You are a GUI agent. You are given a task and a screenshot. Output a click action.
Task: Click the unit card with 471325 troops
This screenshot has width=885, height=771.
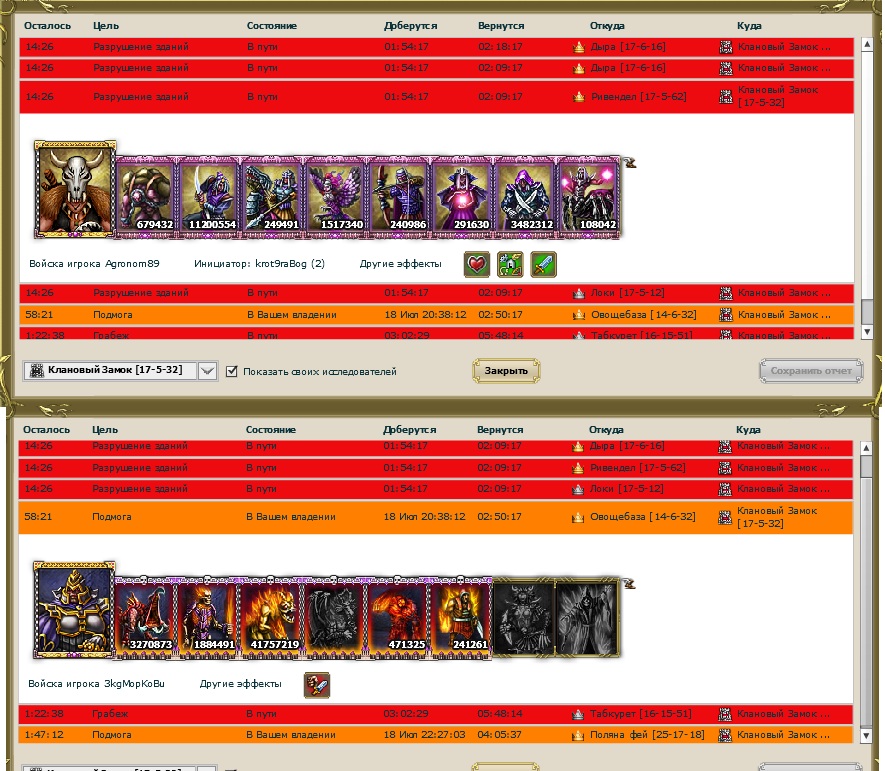(x=397, y=617)
